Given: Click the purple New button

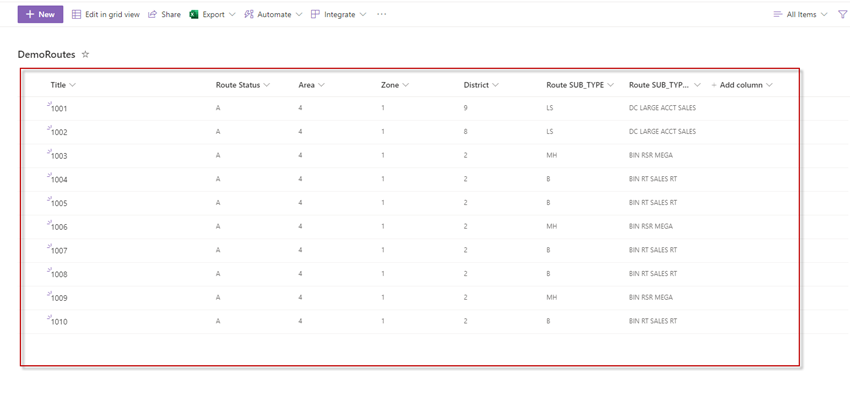Looking at the screenshot, I should (40, 15).
